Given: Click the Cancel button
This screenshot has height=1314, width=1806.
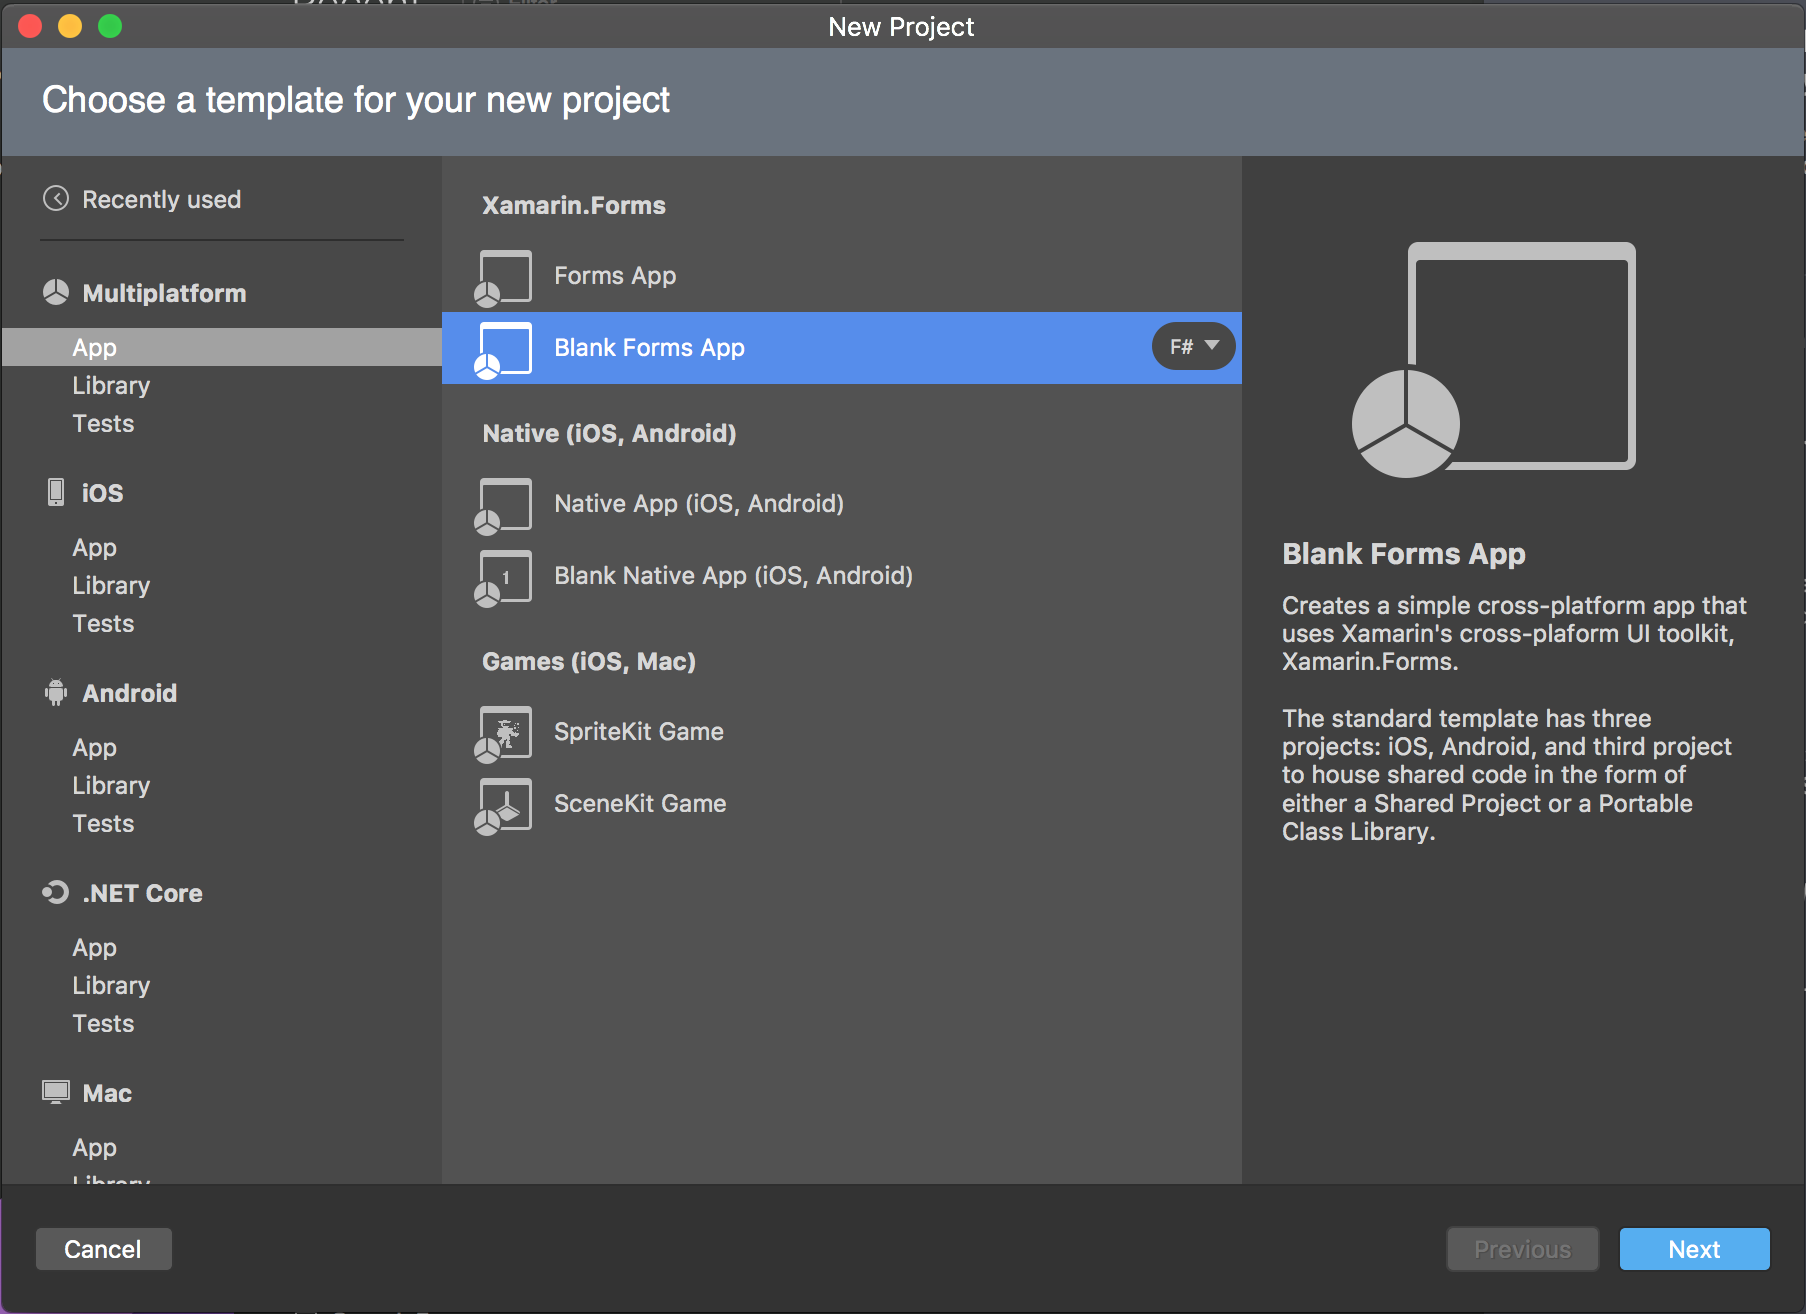Looking at the screenshot, I should [x=103, y=1249].
